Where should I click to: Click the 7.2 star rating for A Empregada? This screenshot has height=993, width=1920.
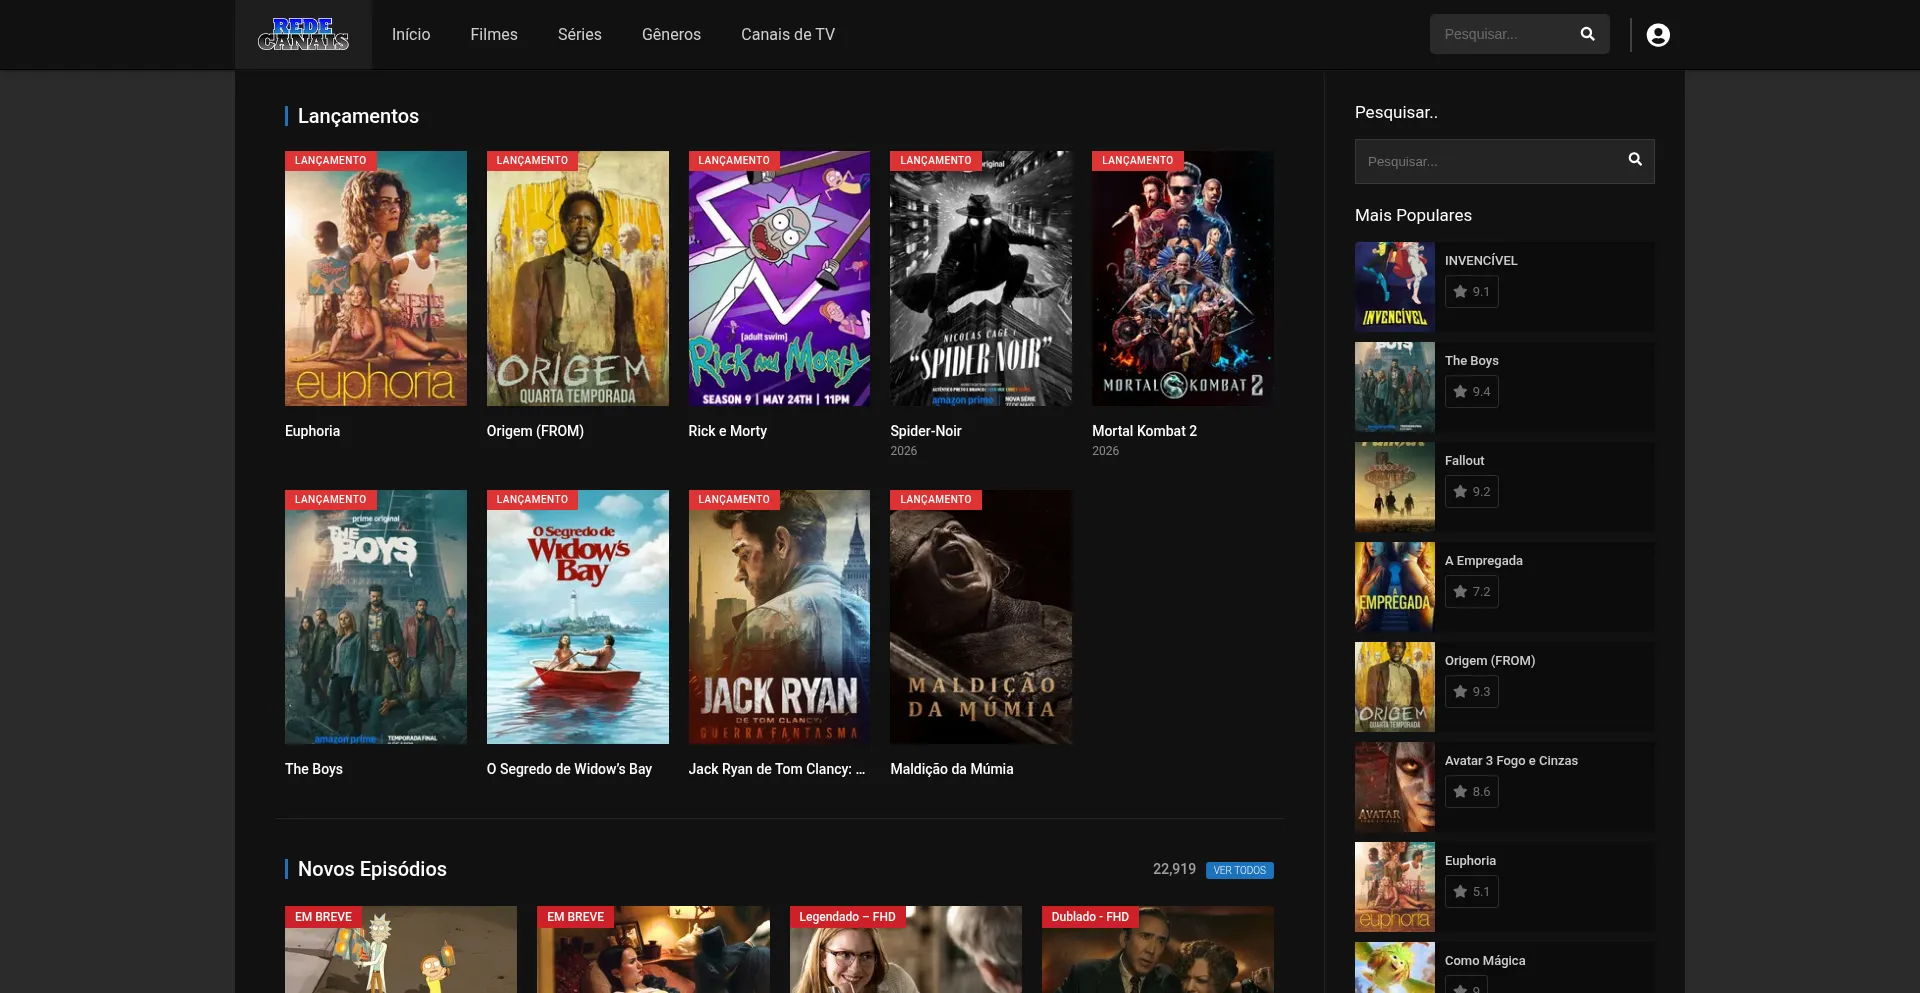click(x=1472, y=592)
